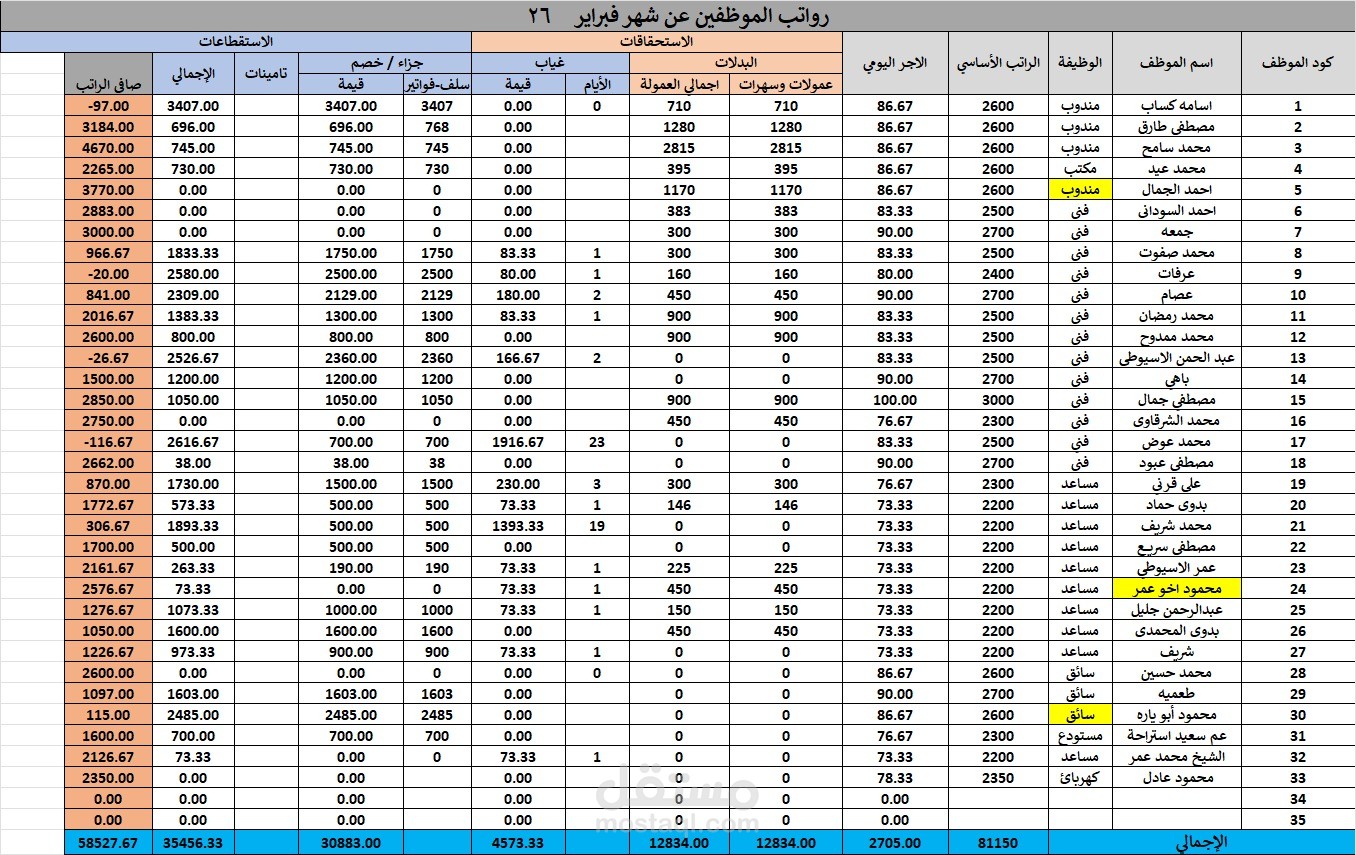Select the absence days cell showing 23
This screenshot has height=855, width=1356.
click(597, 442)
